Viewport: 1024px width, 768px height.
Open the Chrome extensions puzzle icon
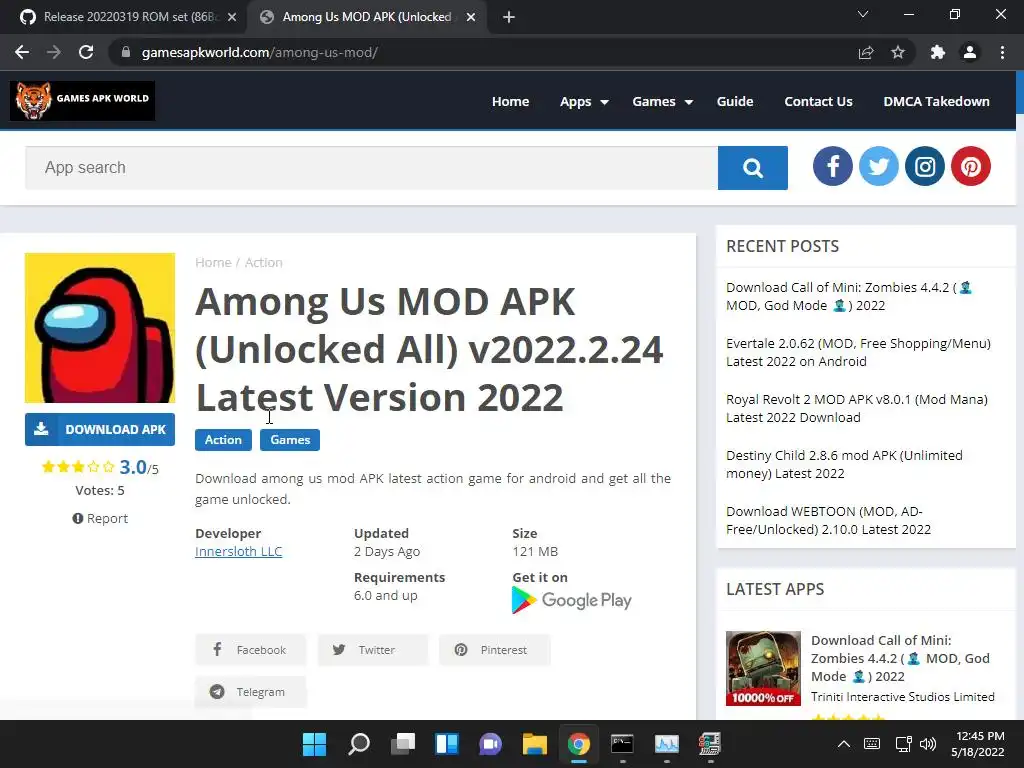click(938, 52)
